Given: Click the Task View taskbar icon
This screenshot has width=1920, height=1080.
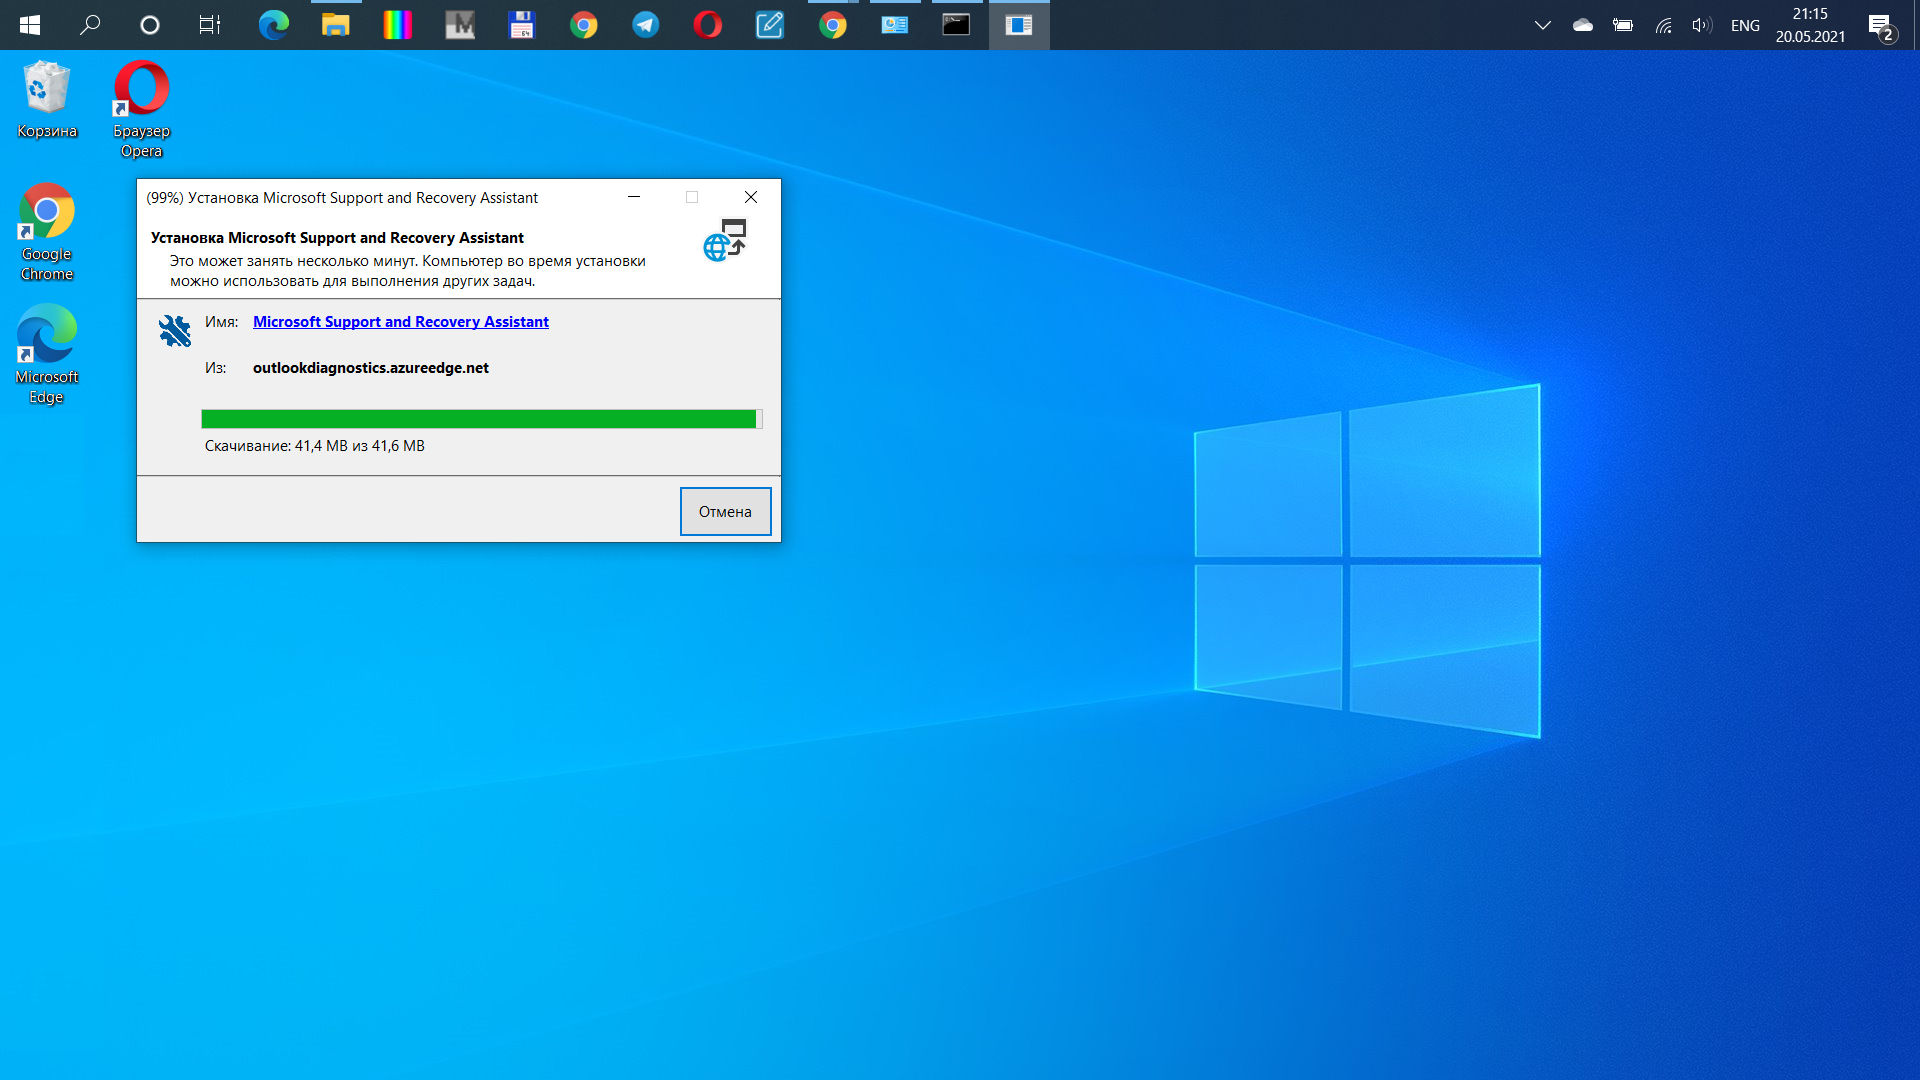Looking at the screenshot, I should pos(210,25).
